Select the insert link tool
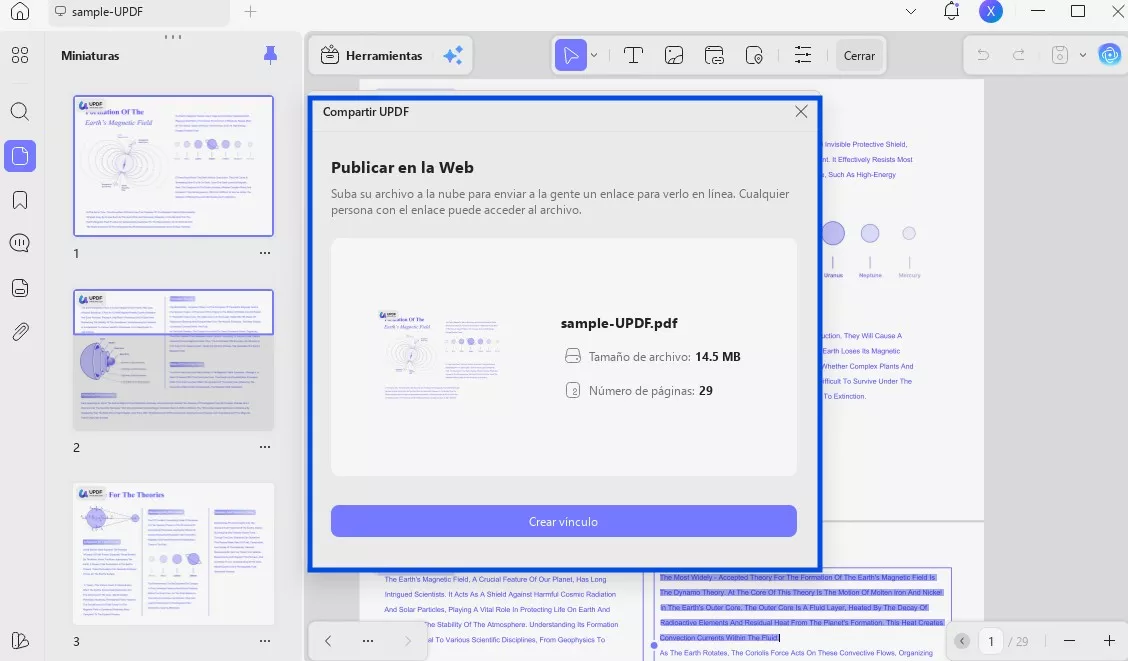 [714, 55]
